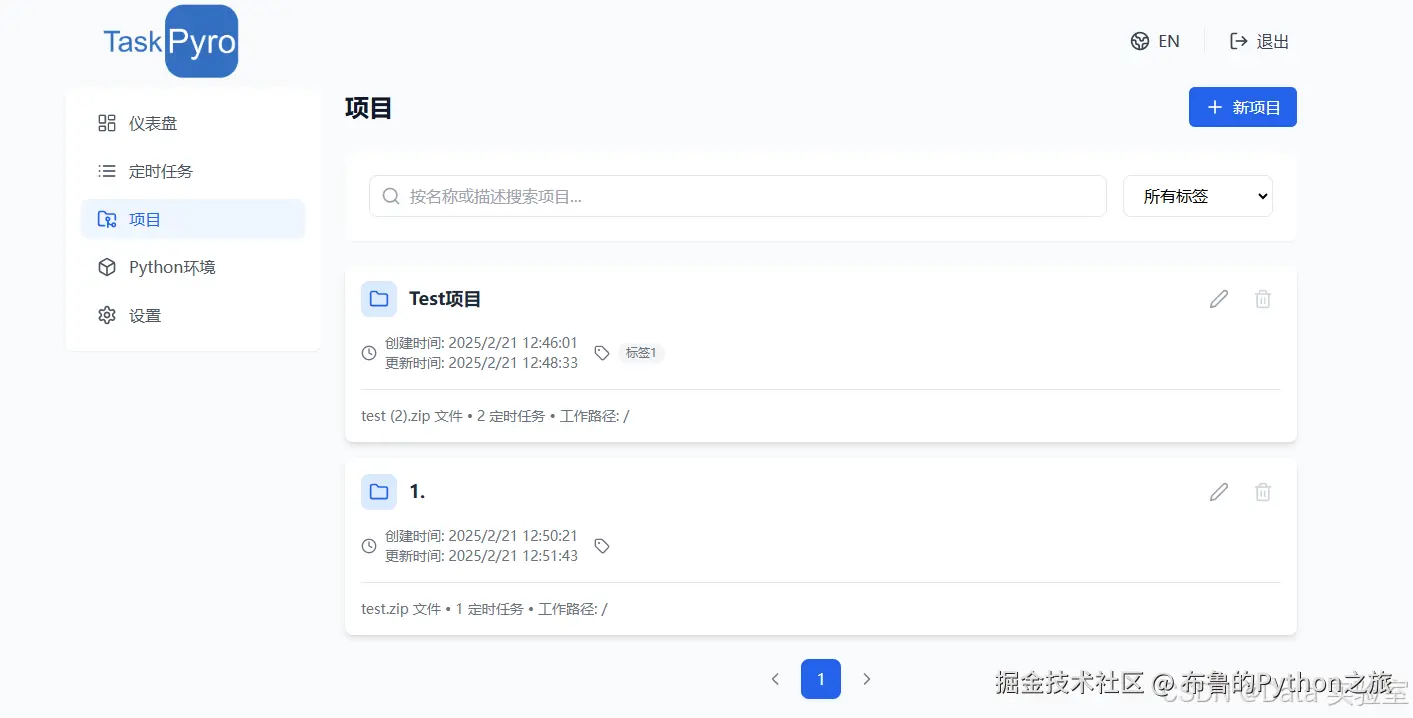Delete Test项目 with the trash icon
This screenshot has height=718, width=1413.
tap(1262, 298)
